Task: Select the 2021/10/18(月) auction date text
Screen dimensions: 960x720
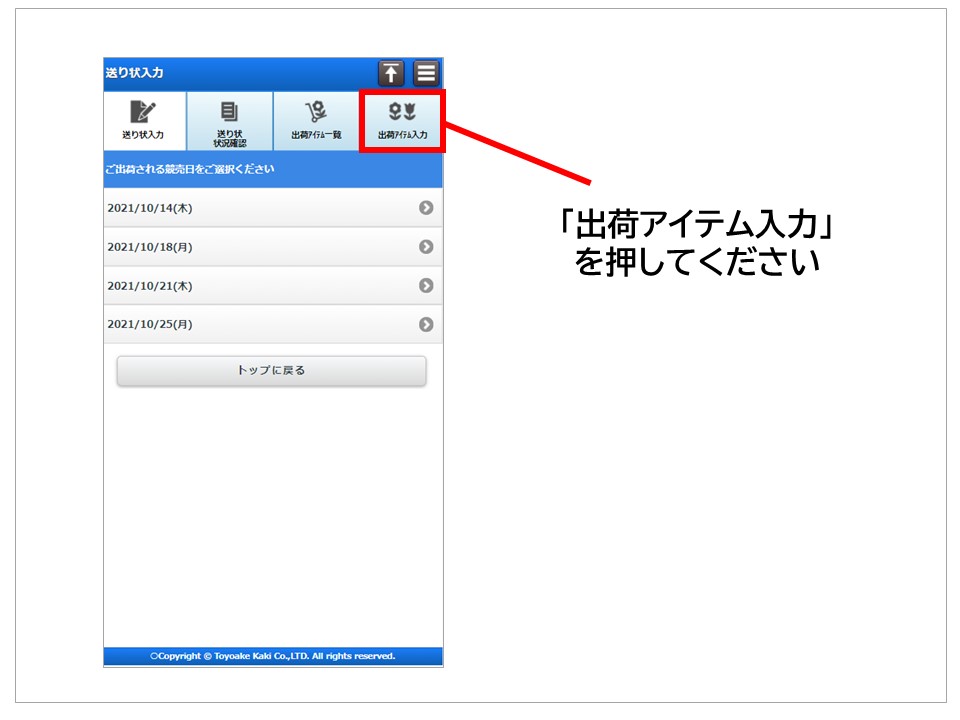Action: pos(150,247)
